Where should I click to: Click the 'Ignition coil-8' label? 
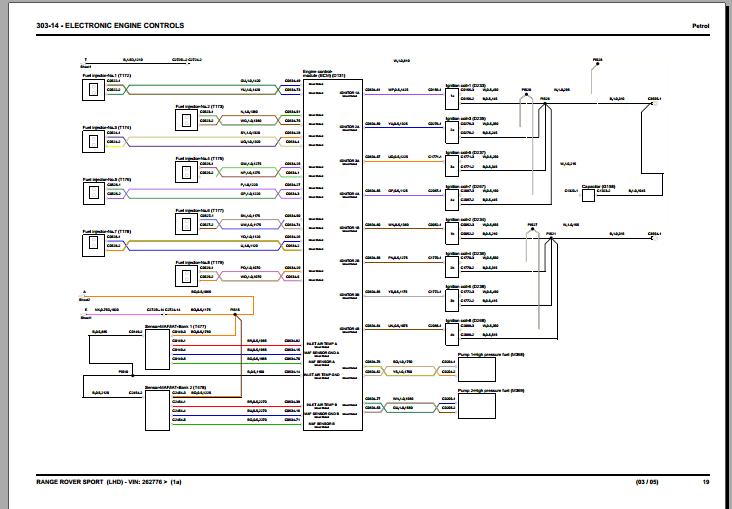(466, 321)
